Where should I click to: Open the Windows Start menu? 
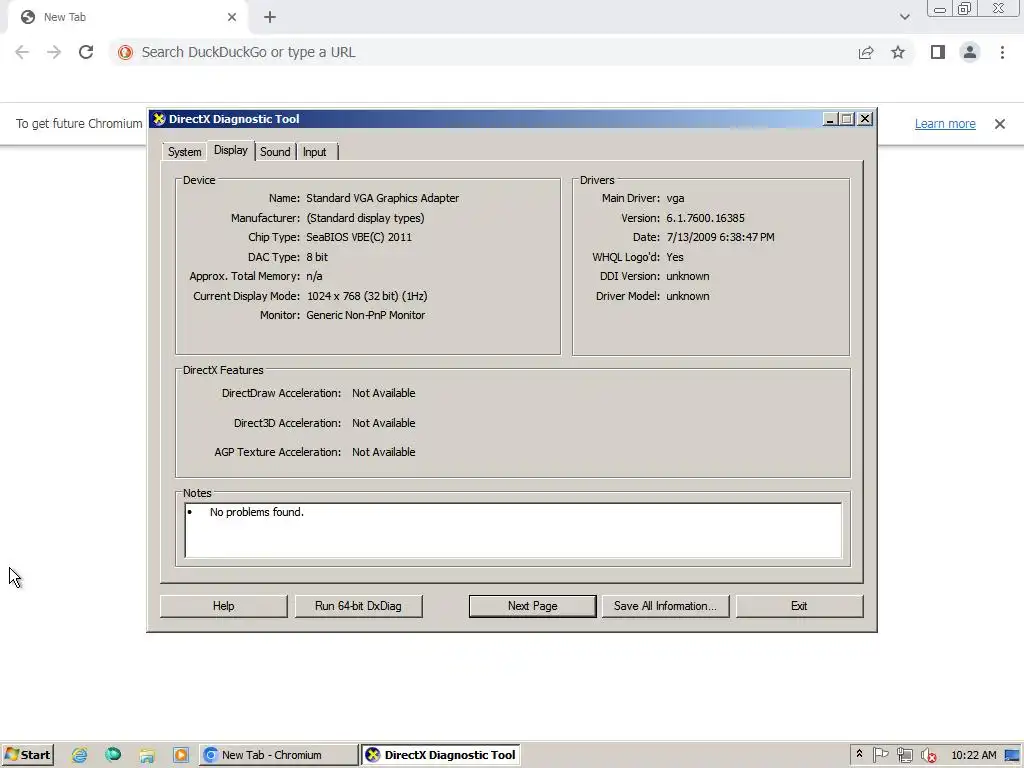[27, 755]
